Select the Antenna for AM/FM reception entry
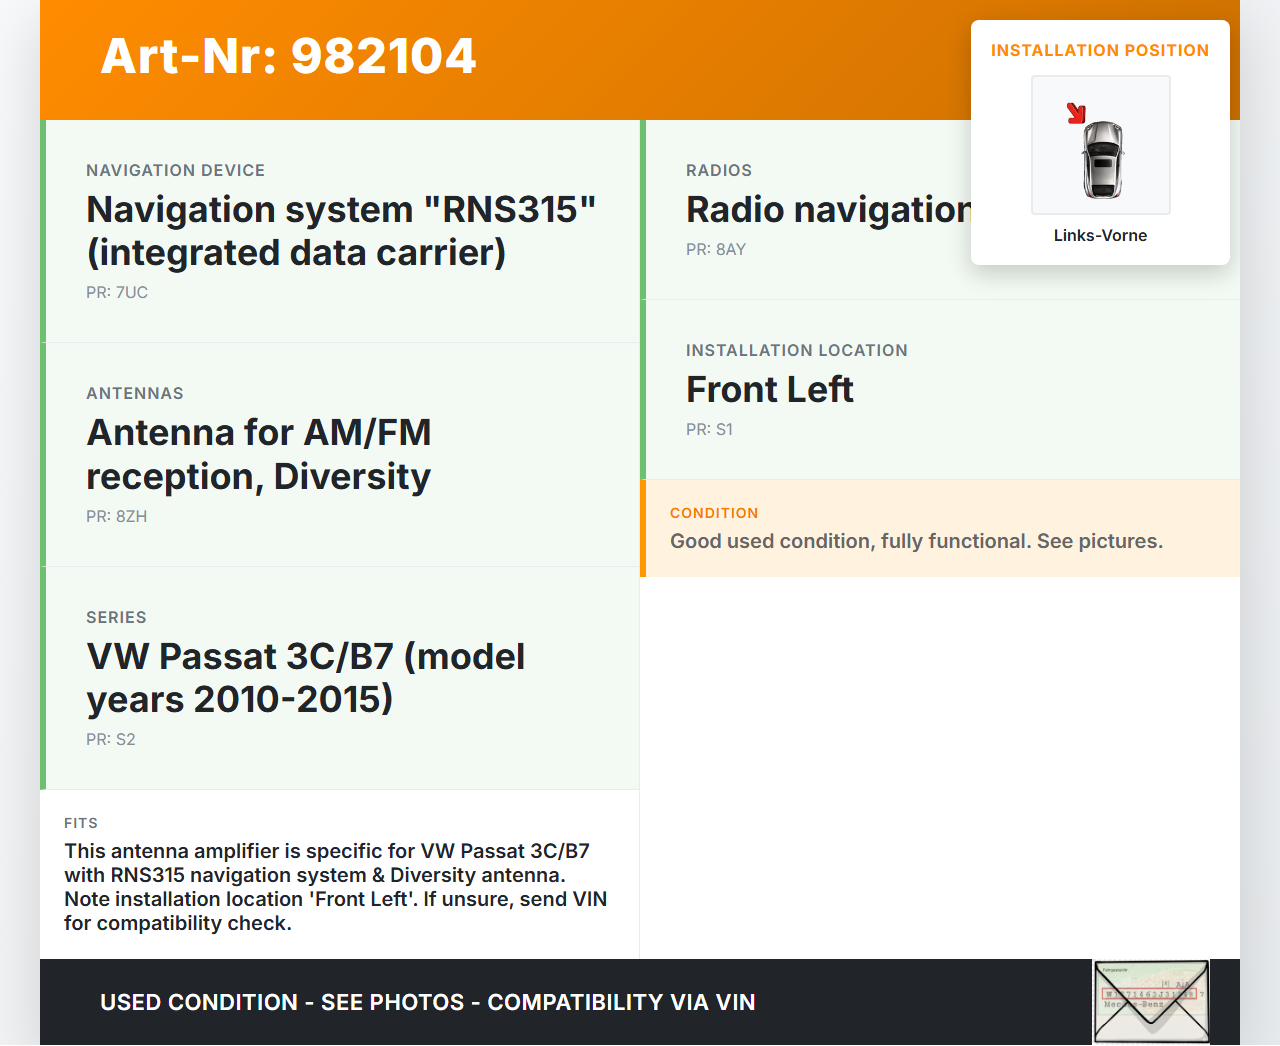This screenshot has width=1280, height=1046. pyautogui.click(x=259, y=455)
